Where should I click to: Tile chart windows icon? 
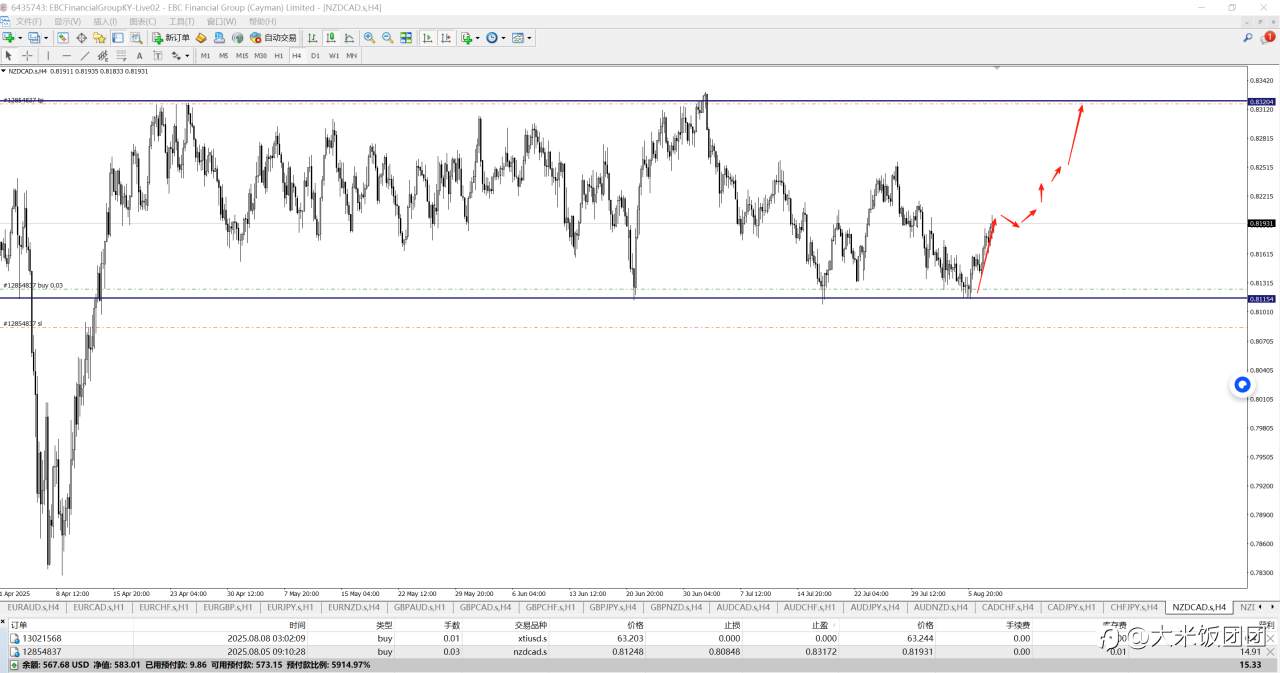[406, 38]
